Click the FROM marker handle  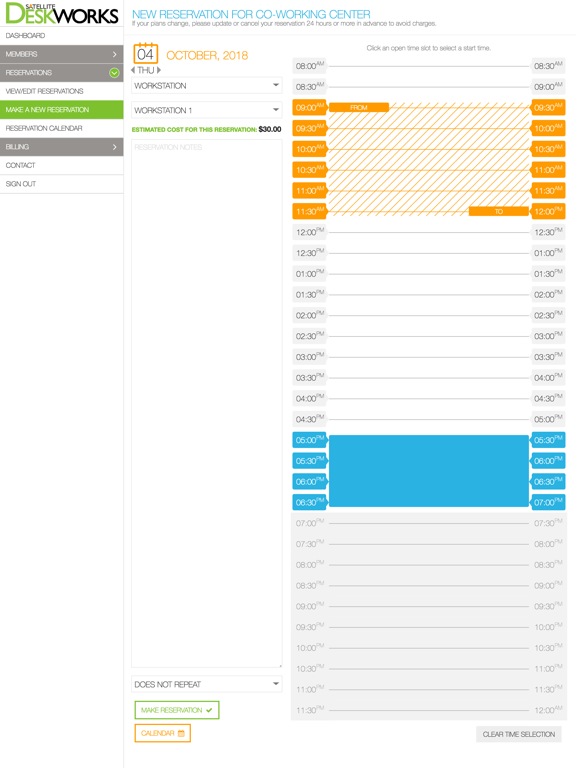pyautogui.click(x=359, y=107)
